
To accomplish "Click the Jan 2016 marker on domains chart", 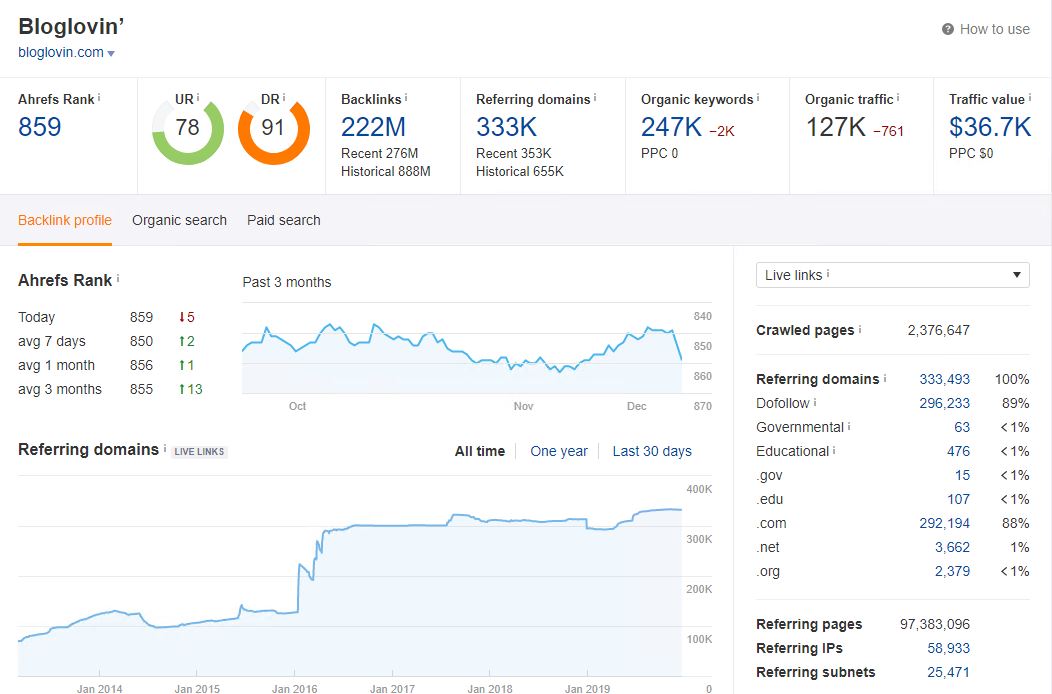I will point(295,689).
